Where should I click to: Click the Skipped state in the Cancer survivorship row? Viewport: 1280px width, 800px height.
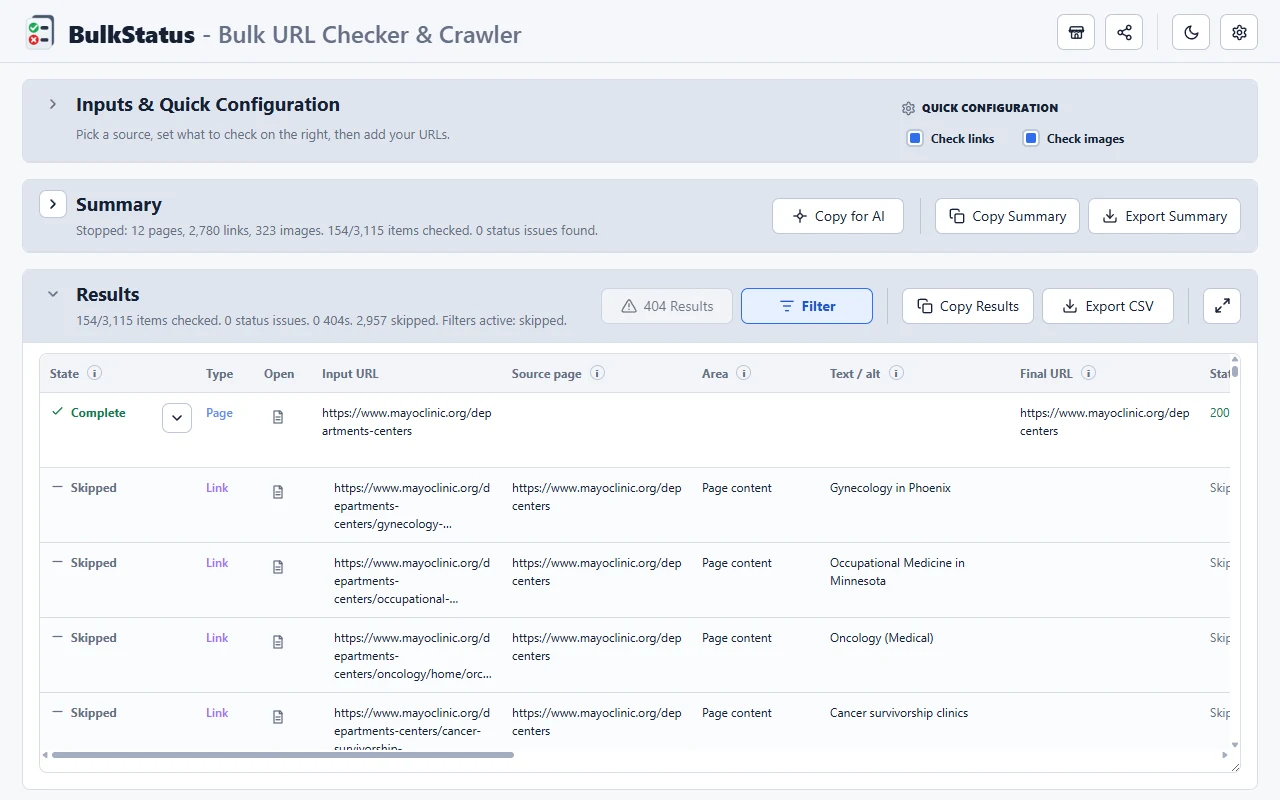tap(94, 713)
